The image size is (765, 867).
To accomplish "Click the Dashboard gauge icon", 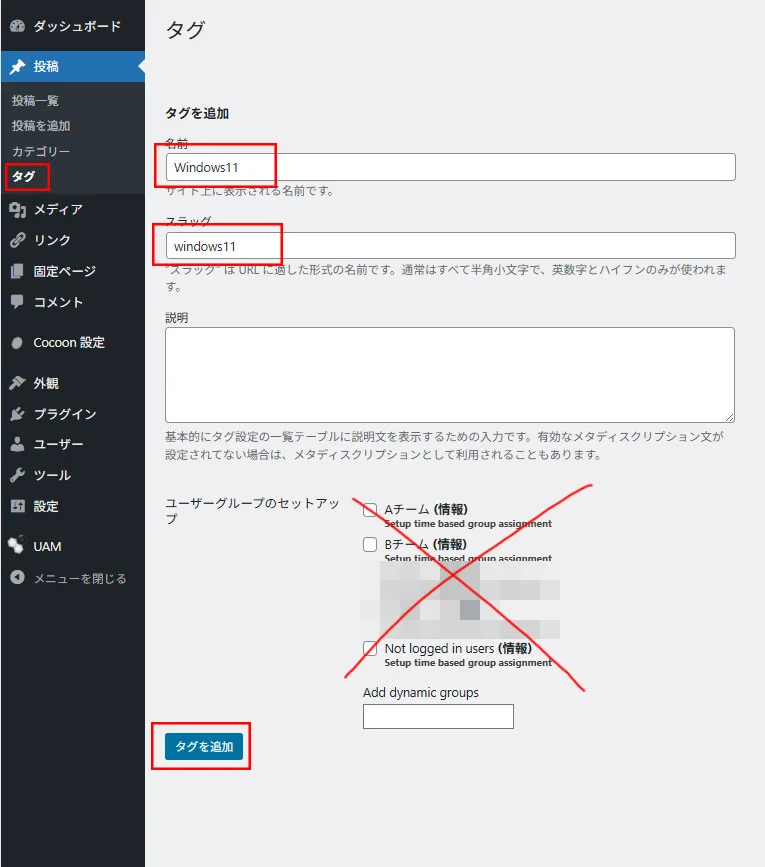I will tap(17, 26).
